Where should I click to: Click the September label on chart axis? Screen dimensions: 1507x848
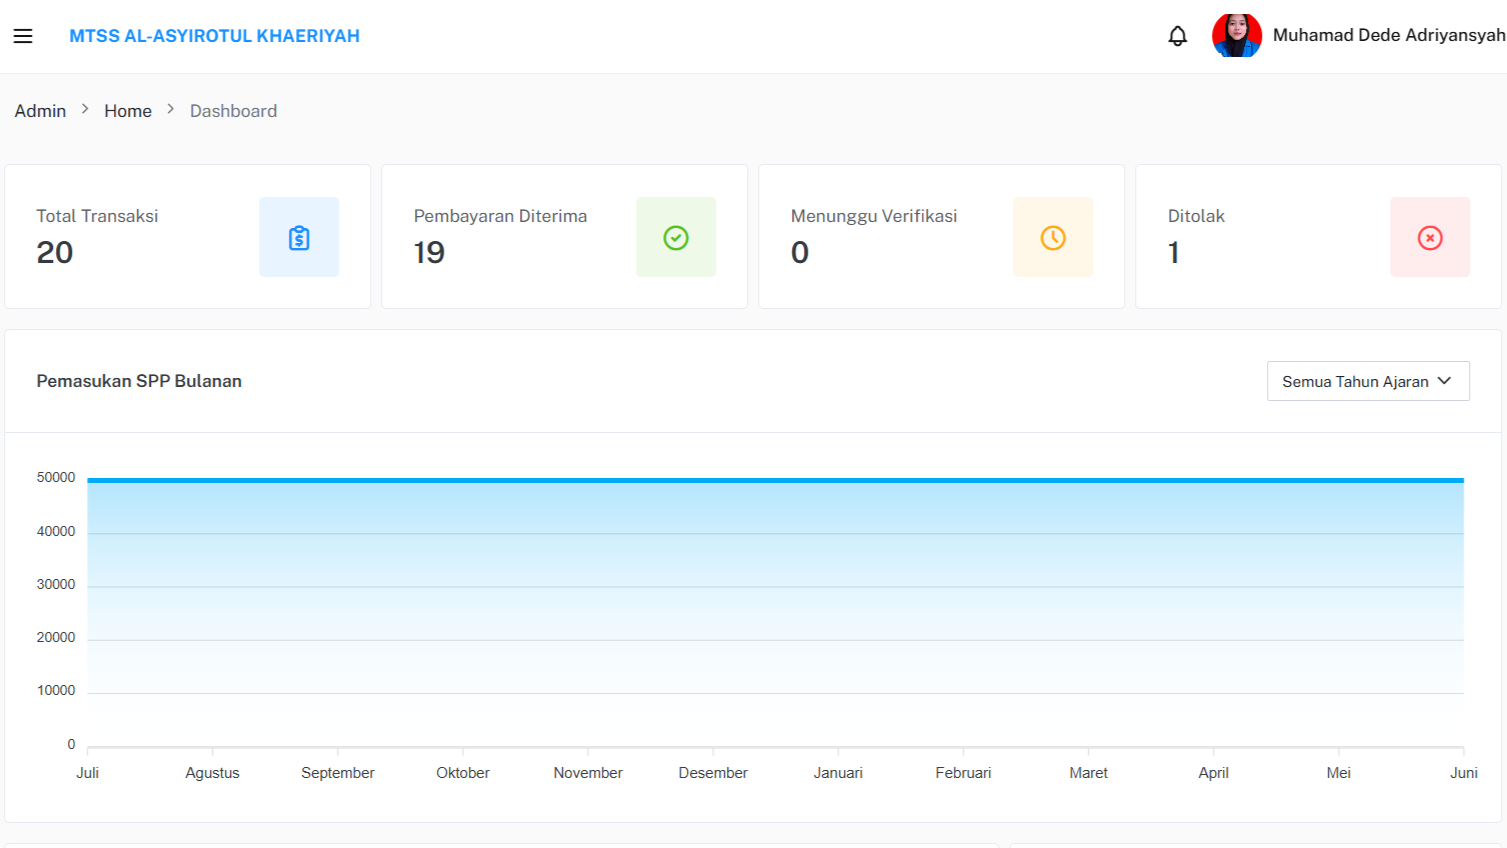[338, 773]
